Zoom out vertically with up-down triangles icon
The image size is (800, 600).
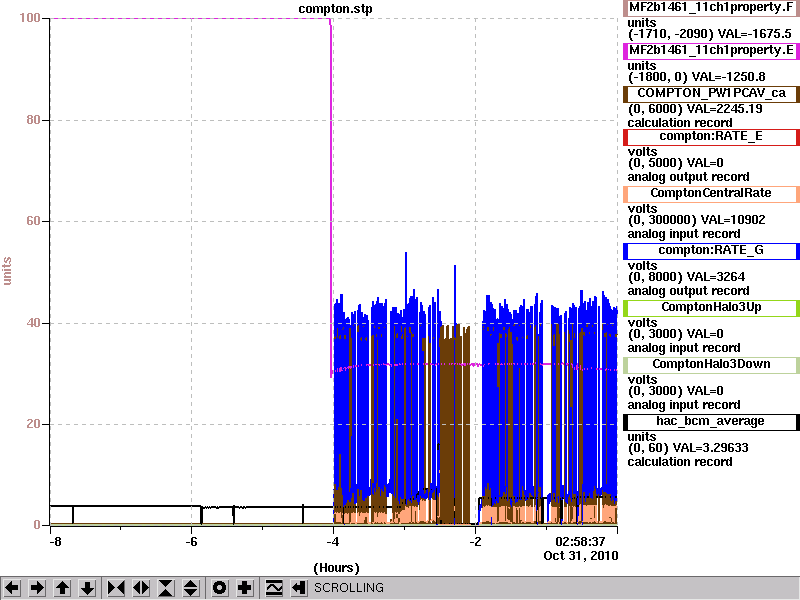pos(191,588)
